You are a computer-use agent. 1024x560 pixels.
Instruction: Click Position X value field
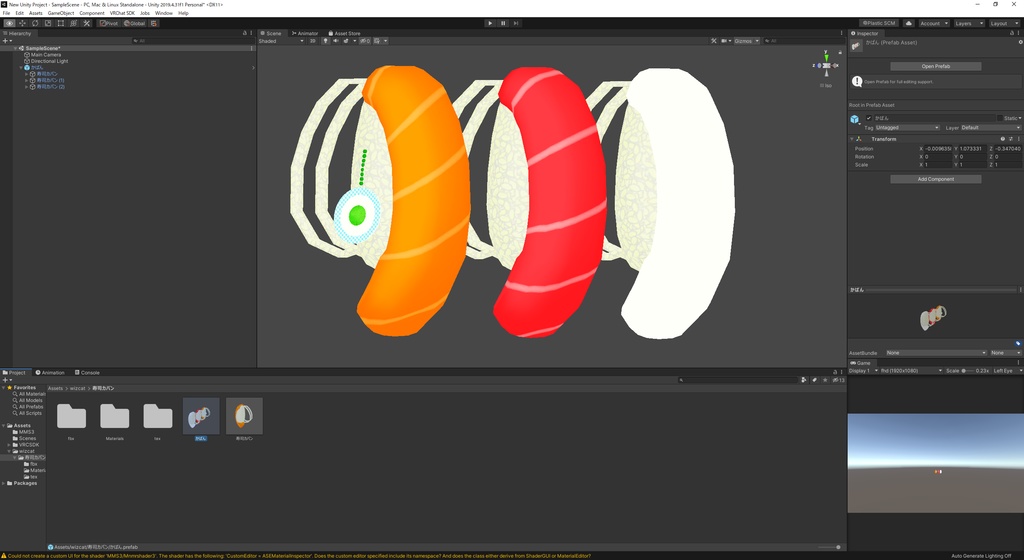[x=938, y=149]
